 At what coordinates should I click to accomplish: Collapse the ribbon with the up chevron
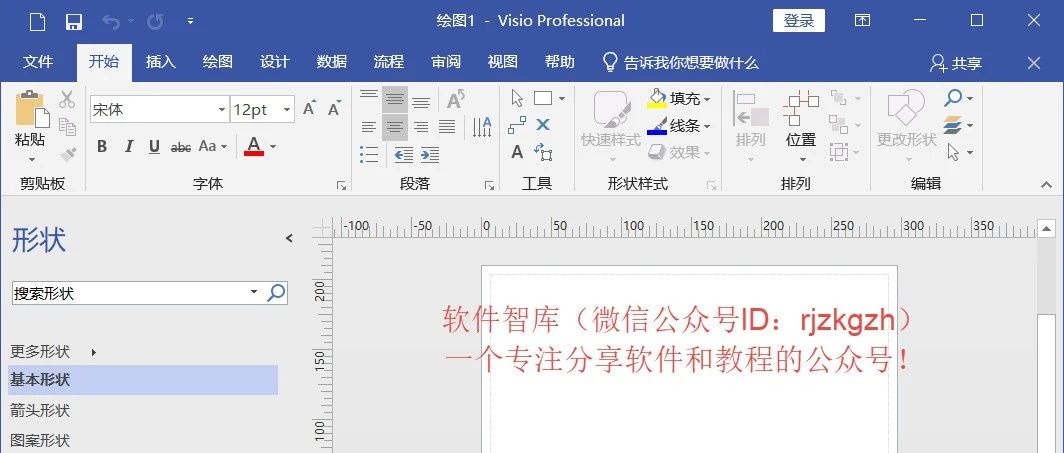1046,184
